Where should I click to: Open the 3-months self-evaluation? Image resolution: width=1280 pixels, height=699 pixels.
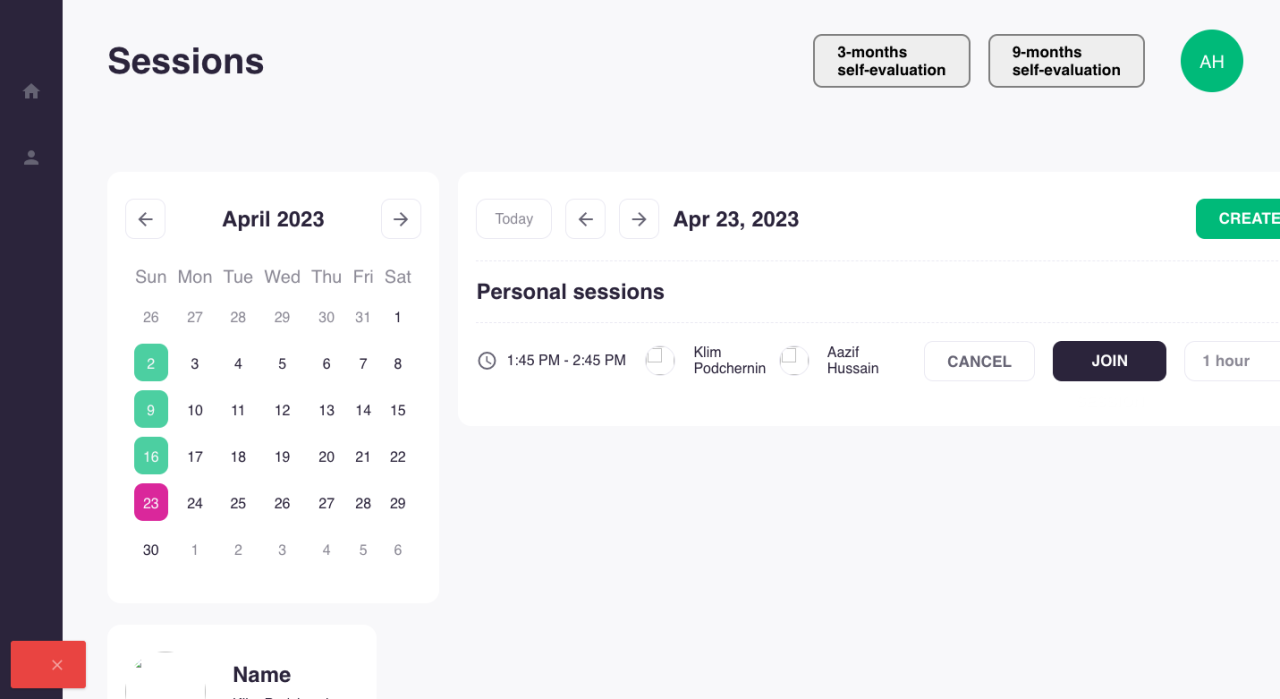coord(891,61)
